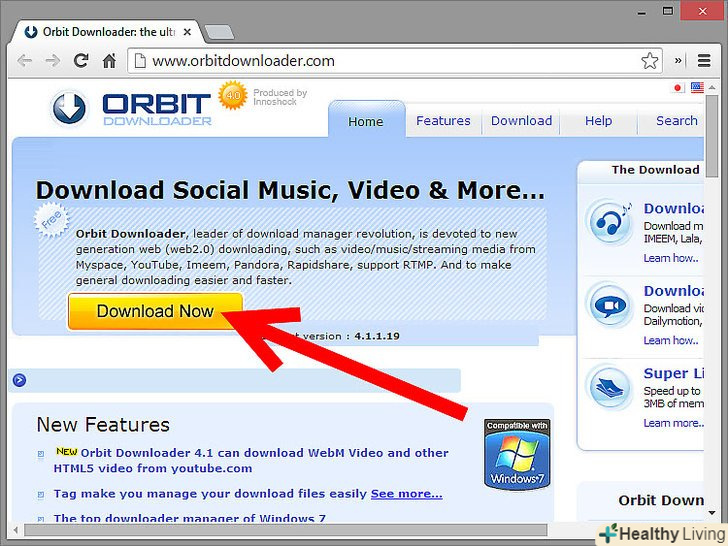Open Orbit Downloader 4.1 WebM feature link
Screen dimensions: 728x546
click(x=251, y=460)
